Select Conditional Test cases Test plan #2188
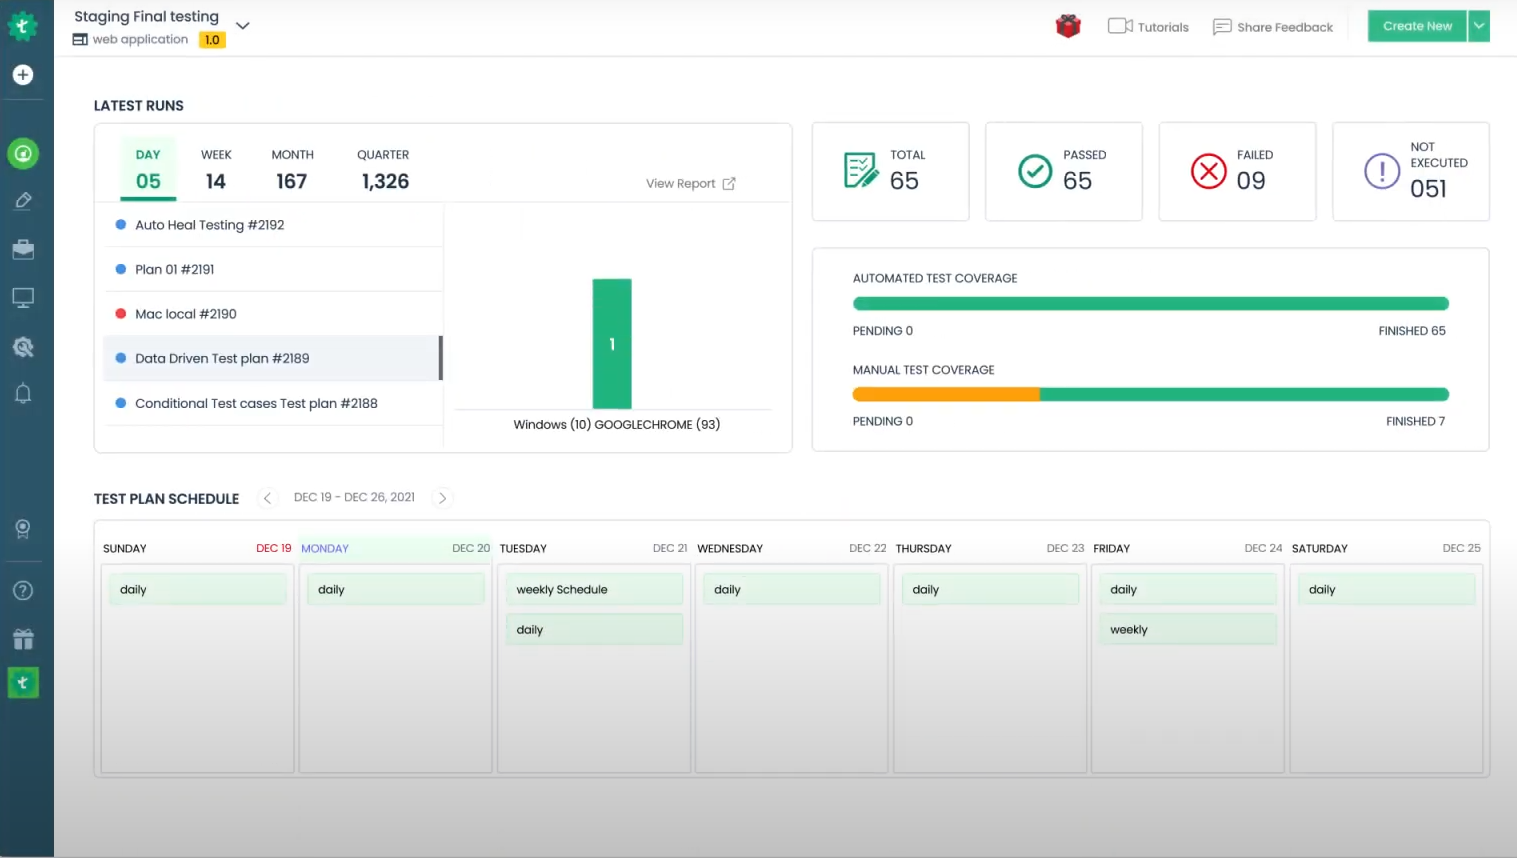The width and height of the screenshot is (1517, 858). click(x=273, y=403)
